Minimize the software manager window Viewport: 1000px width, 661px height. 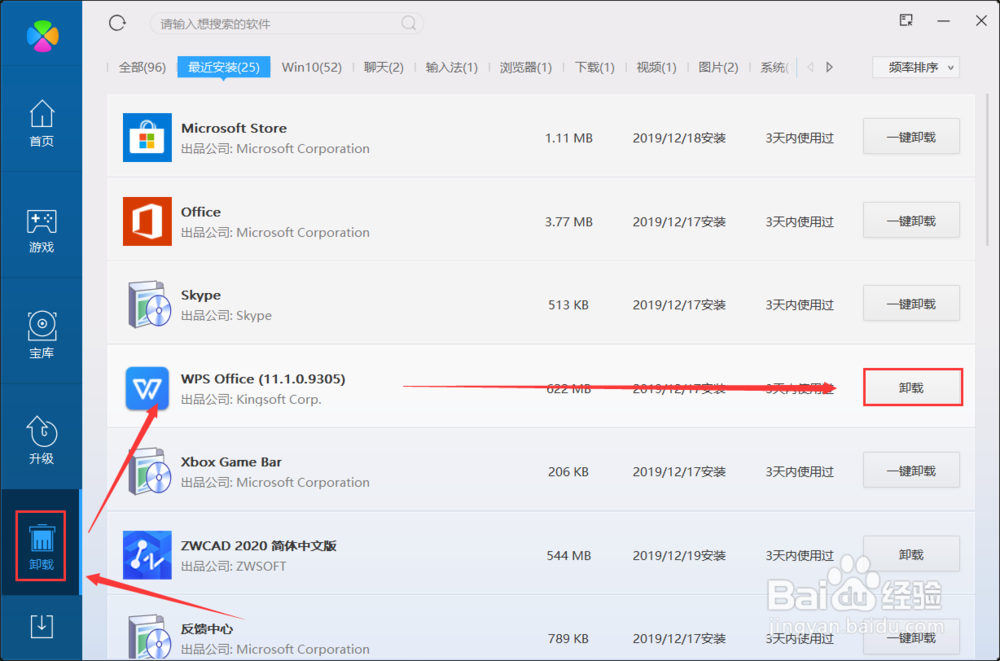[x=944, y=21]
